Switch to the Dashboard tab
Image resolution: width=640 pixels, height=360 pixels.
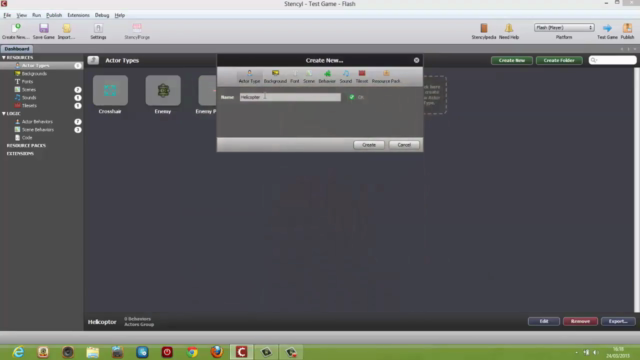[17, 49]
